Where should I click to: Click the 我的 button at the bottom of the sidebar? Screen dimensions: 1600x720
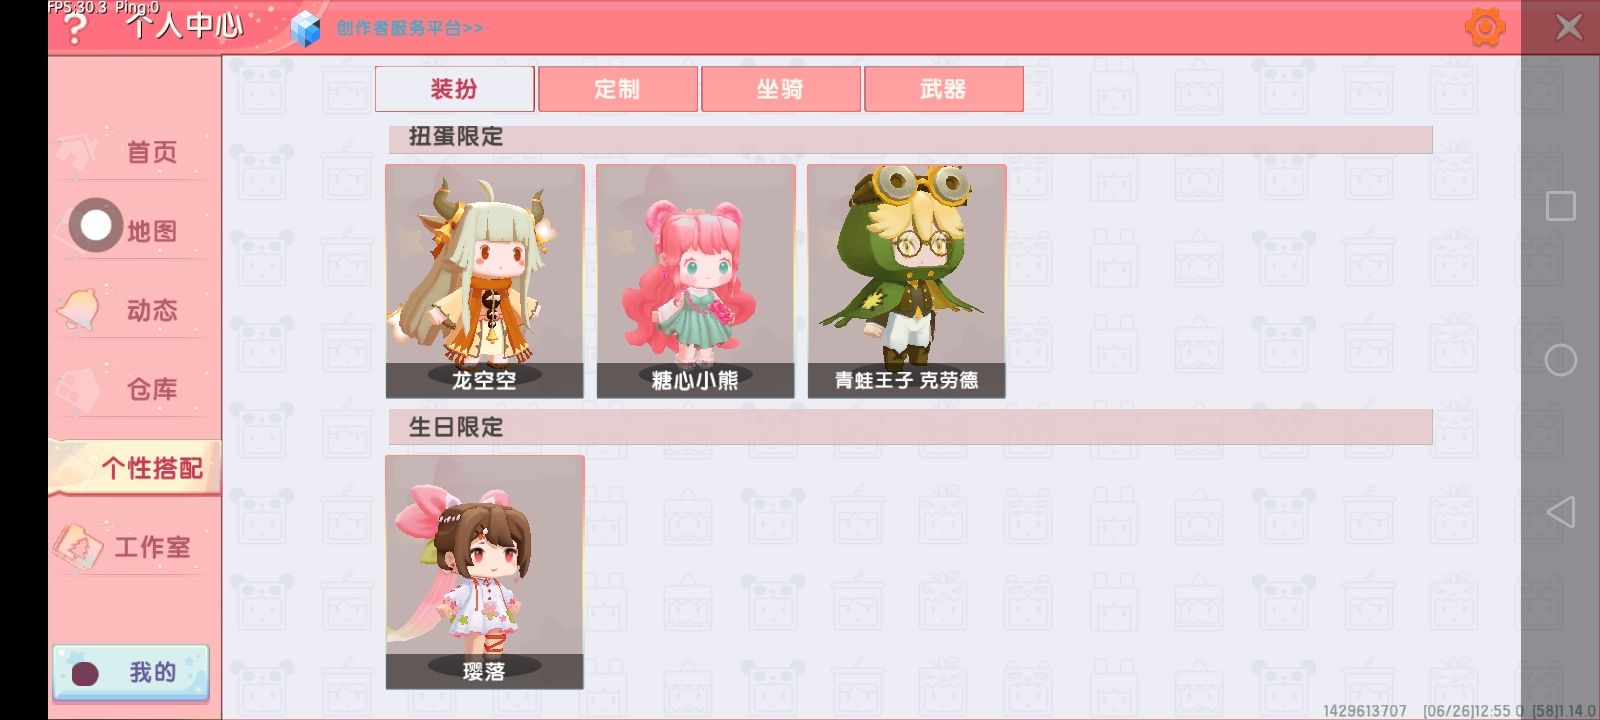pyautogui.click(x=131, y=672)
